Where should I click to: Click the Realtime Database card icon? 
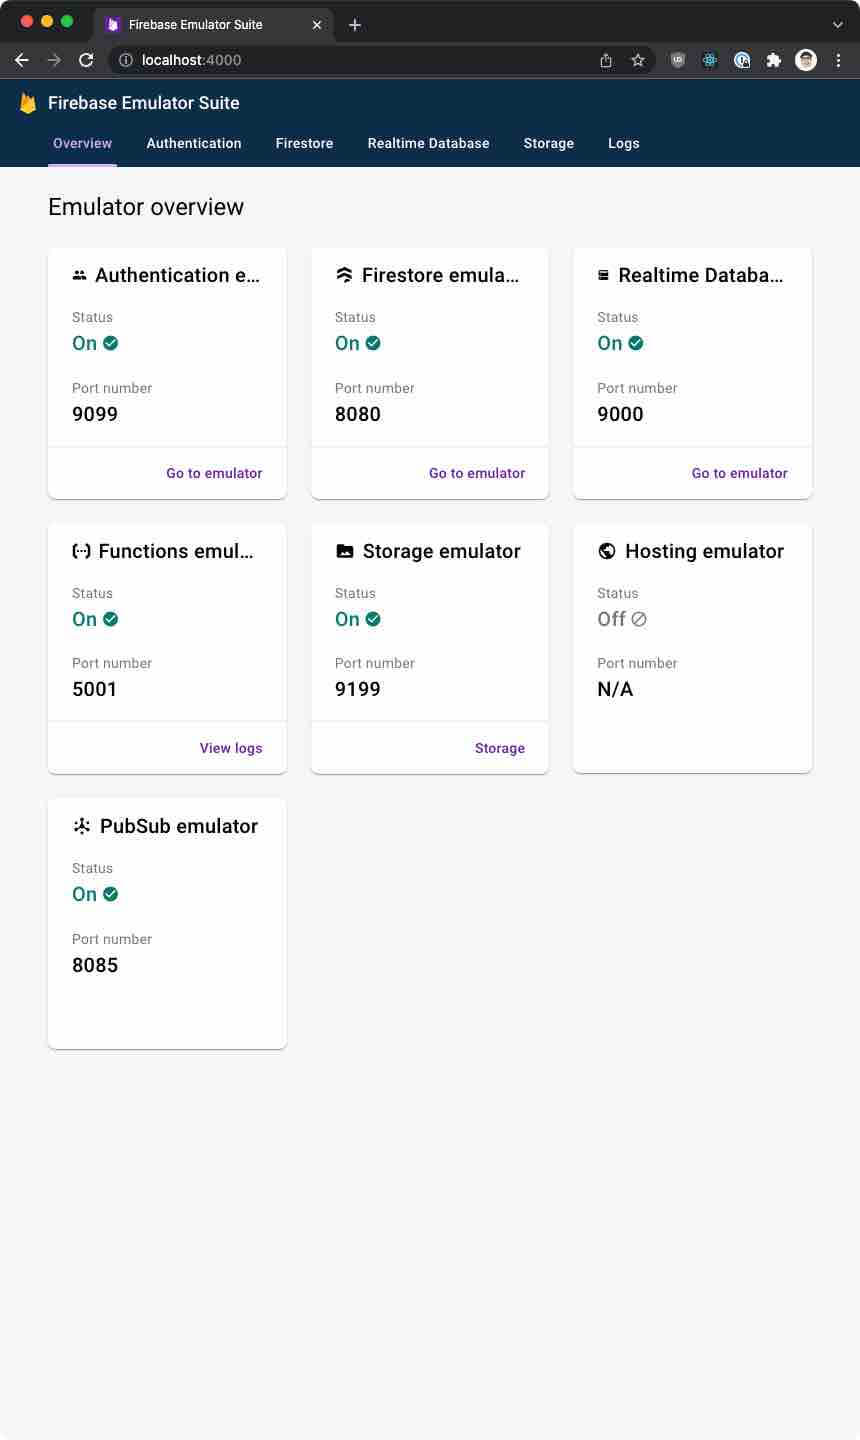tap(604, 275)
